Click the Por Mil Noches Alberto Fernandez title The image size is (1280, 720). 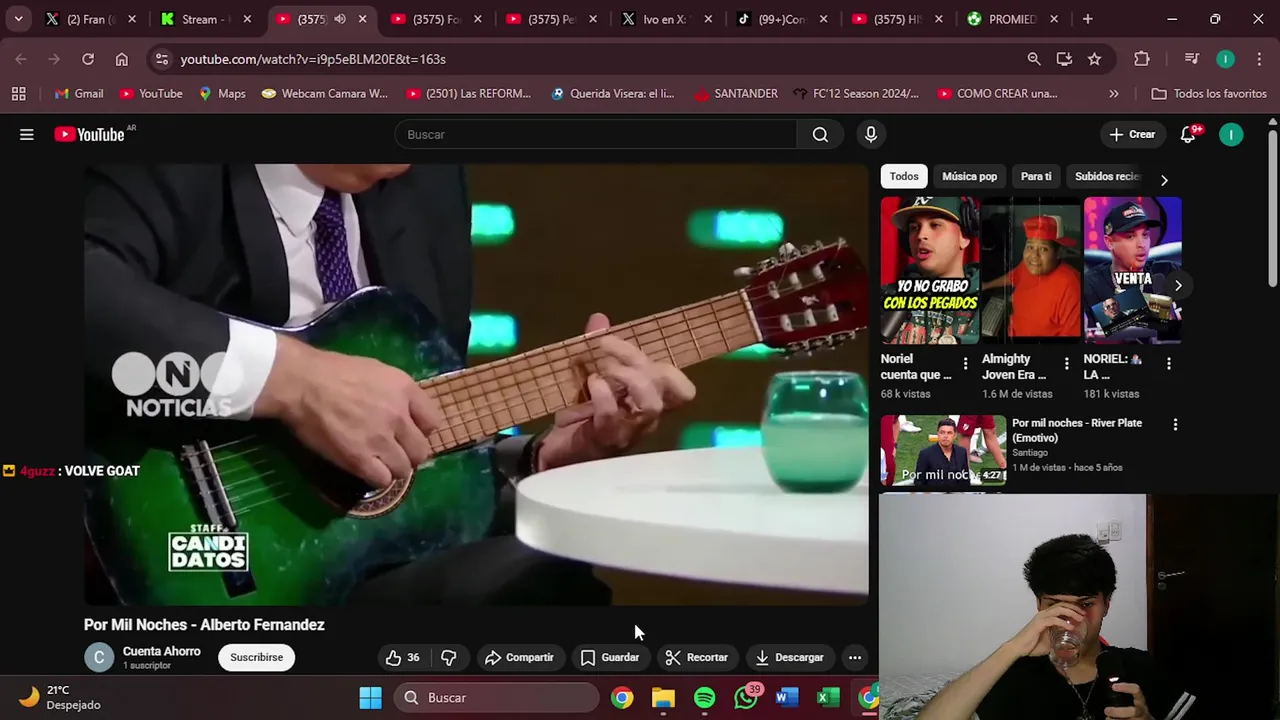click(204, 624)
